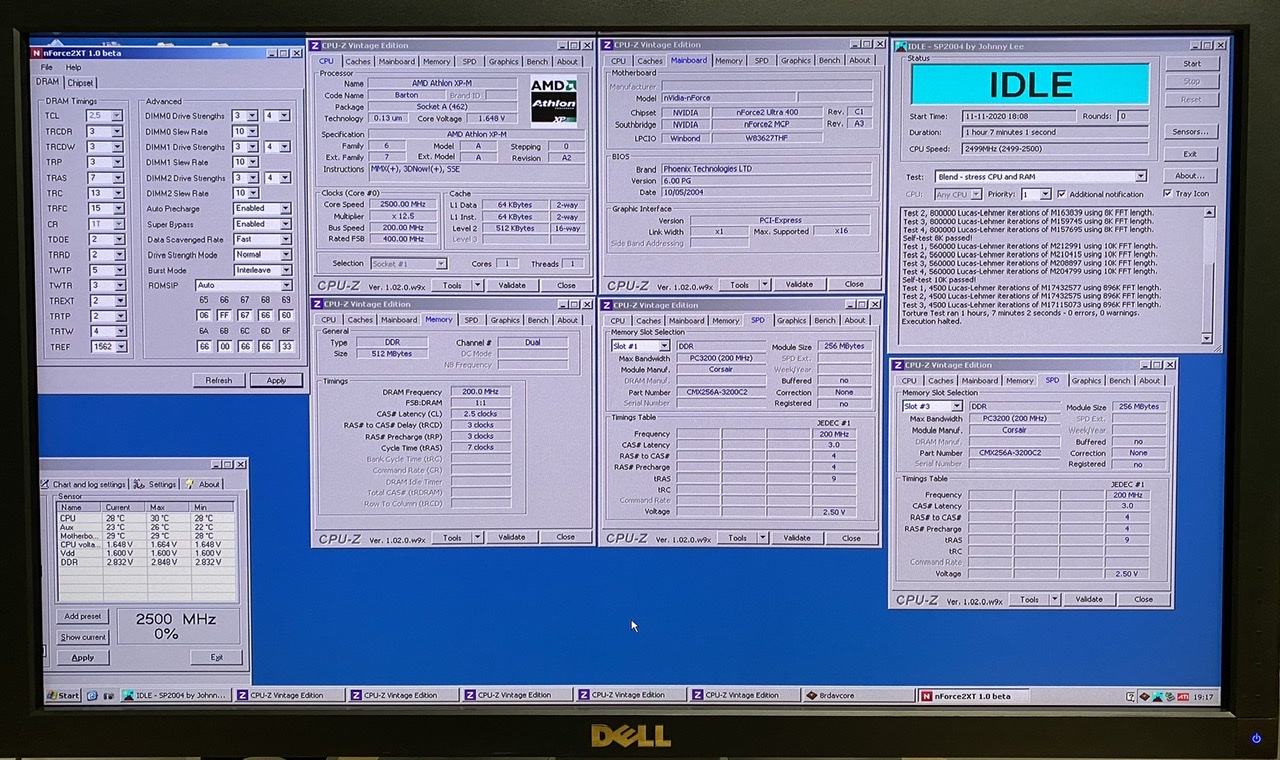Switch to the Chipset tab in nForce2XT
1280x760 pixels.
click(x=80, y=82)
